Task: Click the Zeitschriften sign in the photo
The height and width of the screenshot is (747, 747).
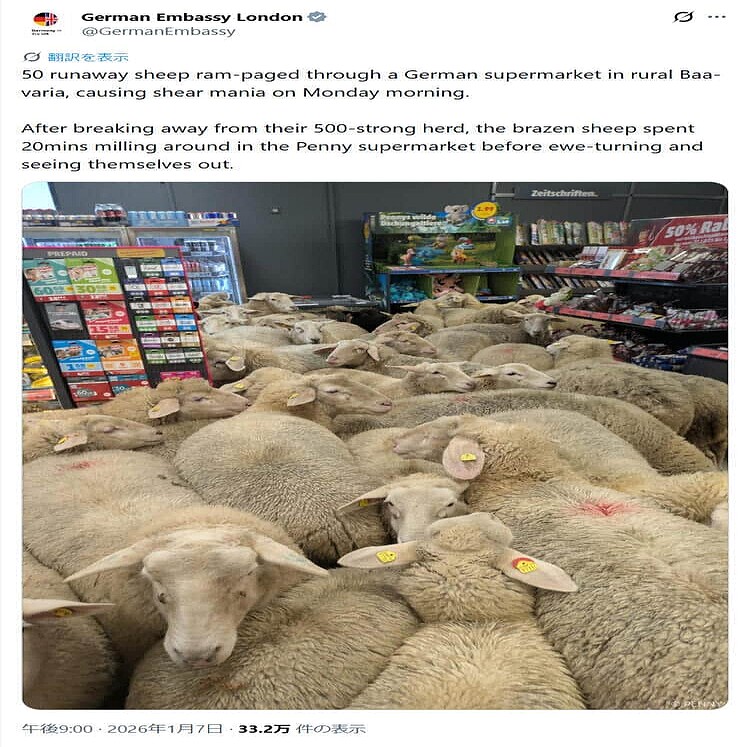Action: [564, 193]
